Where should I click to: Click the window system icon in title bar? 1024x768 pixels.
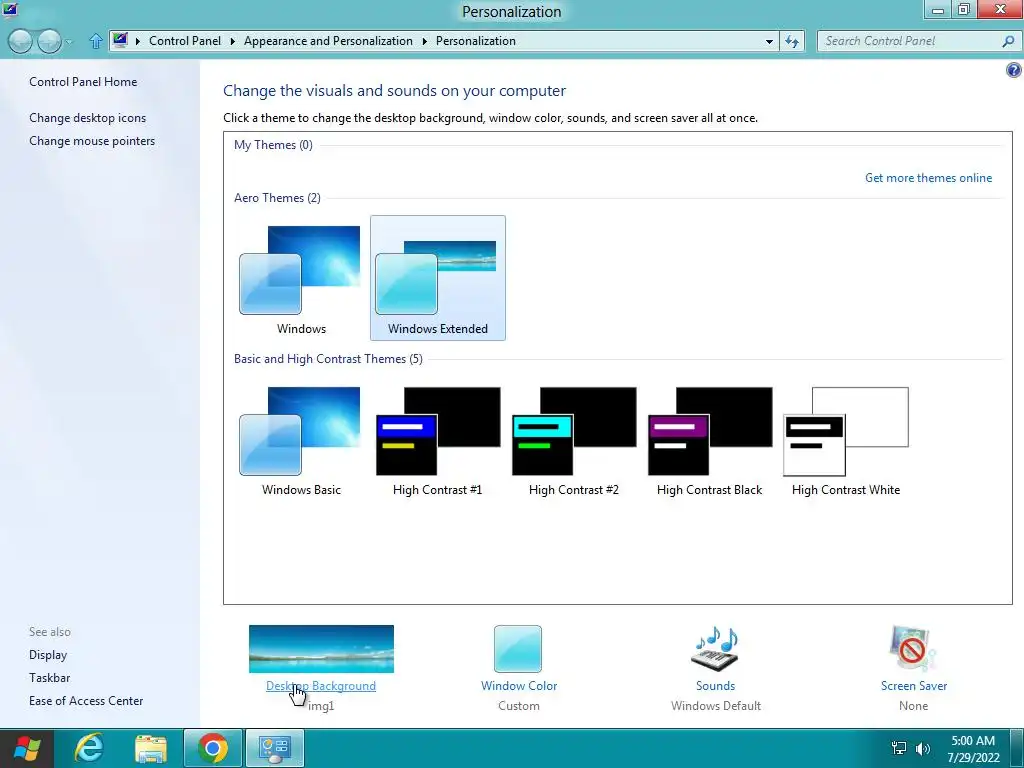[x=10, y=9]
